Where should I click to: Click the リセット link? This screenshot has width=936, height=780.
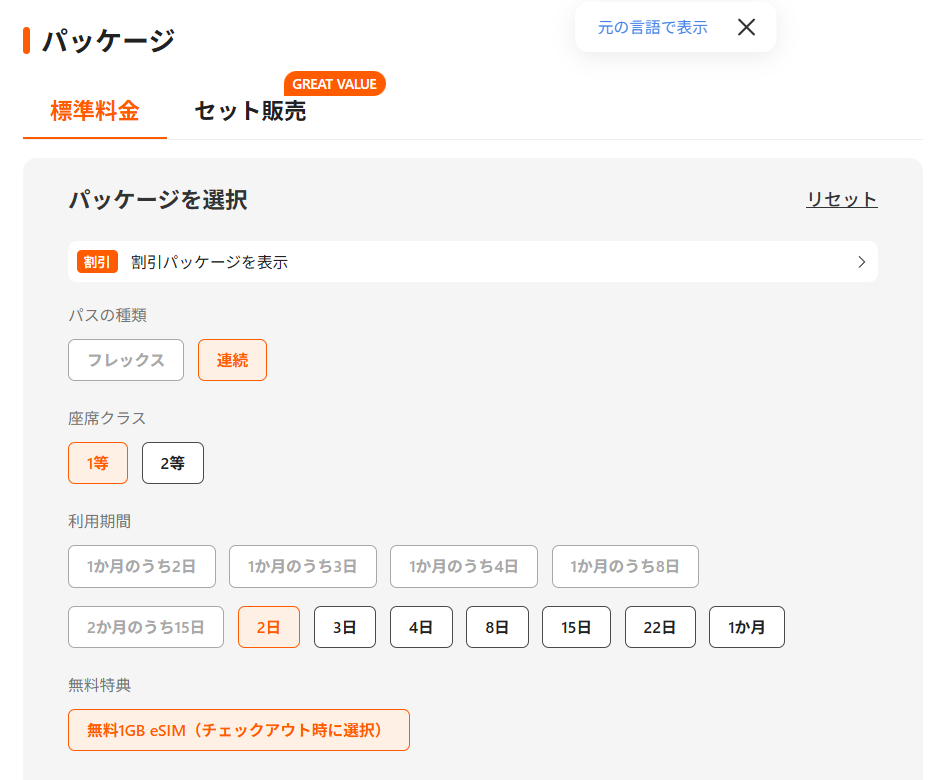point(841,199)
